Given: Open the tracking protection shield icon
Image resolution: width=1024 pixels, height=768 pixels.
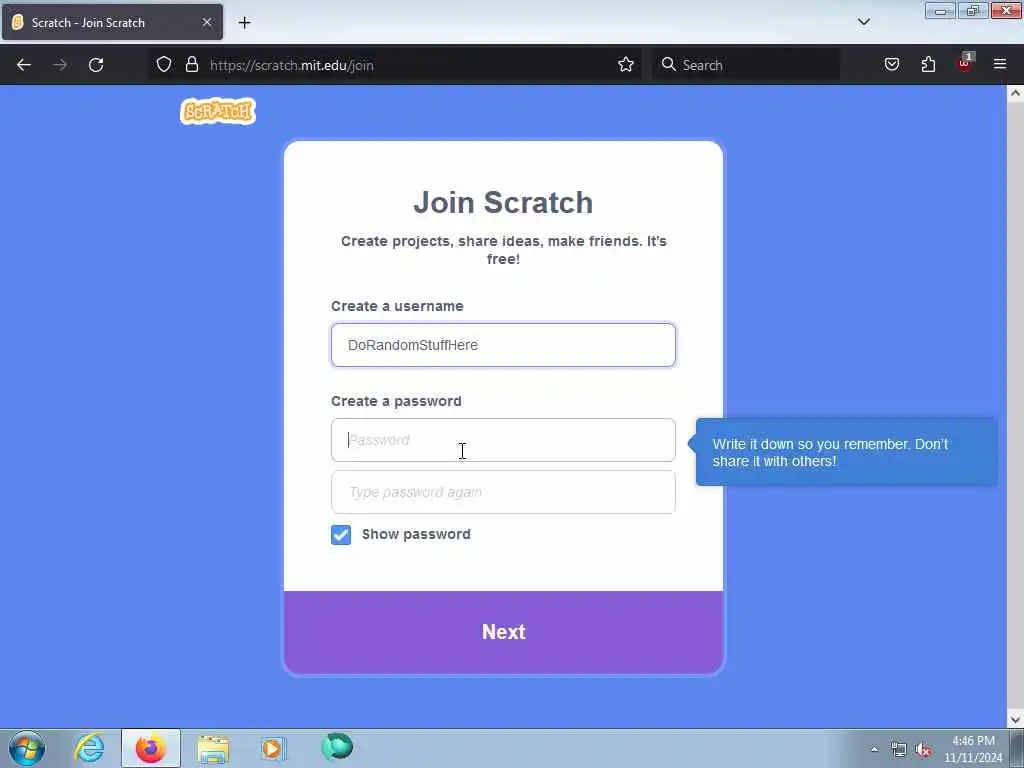Looking at the screenshot, I should (164, 65).
